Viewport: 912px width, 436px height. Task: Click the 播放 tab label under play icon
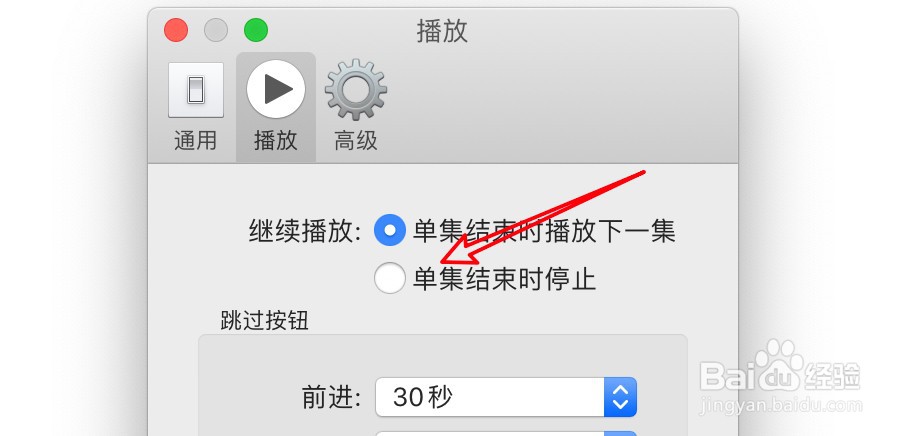point(276,141)
